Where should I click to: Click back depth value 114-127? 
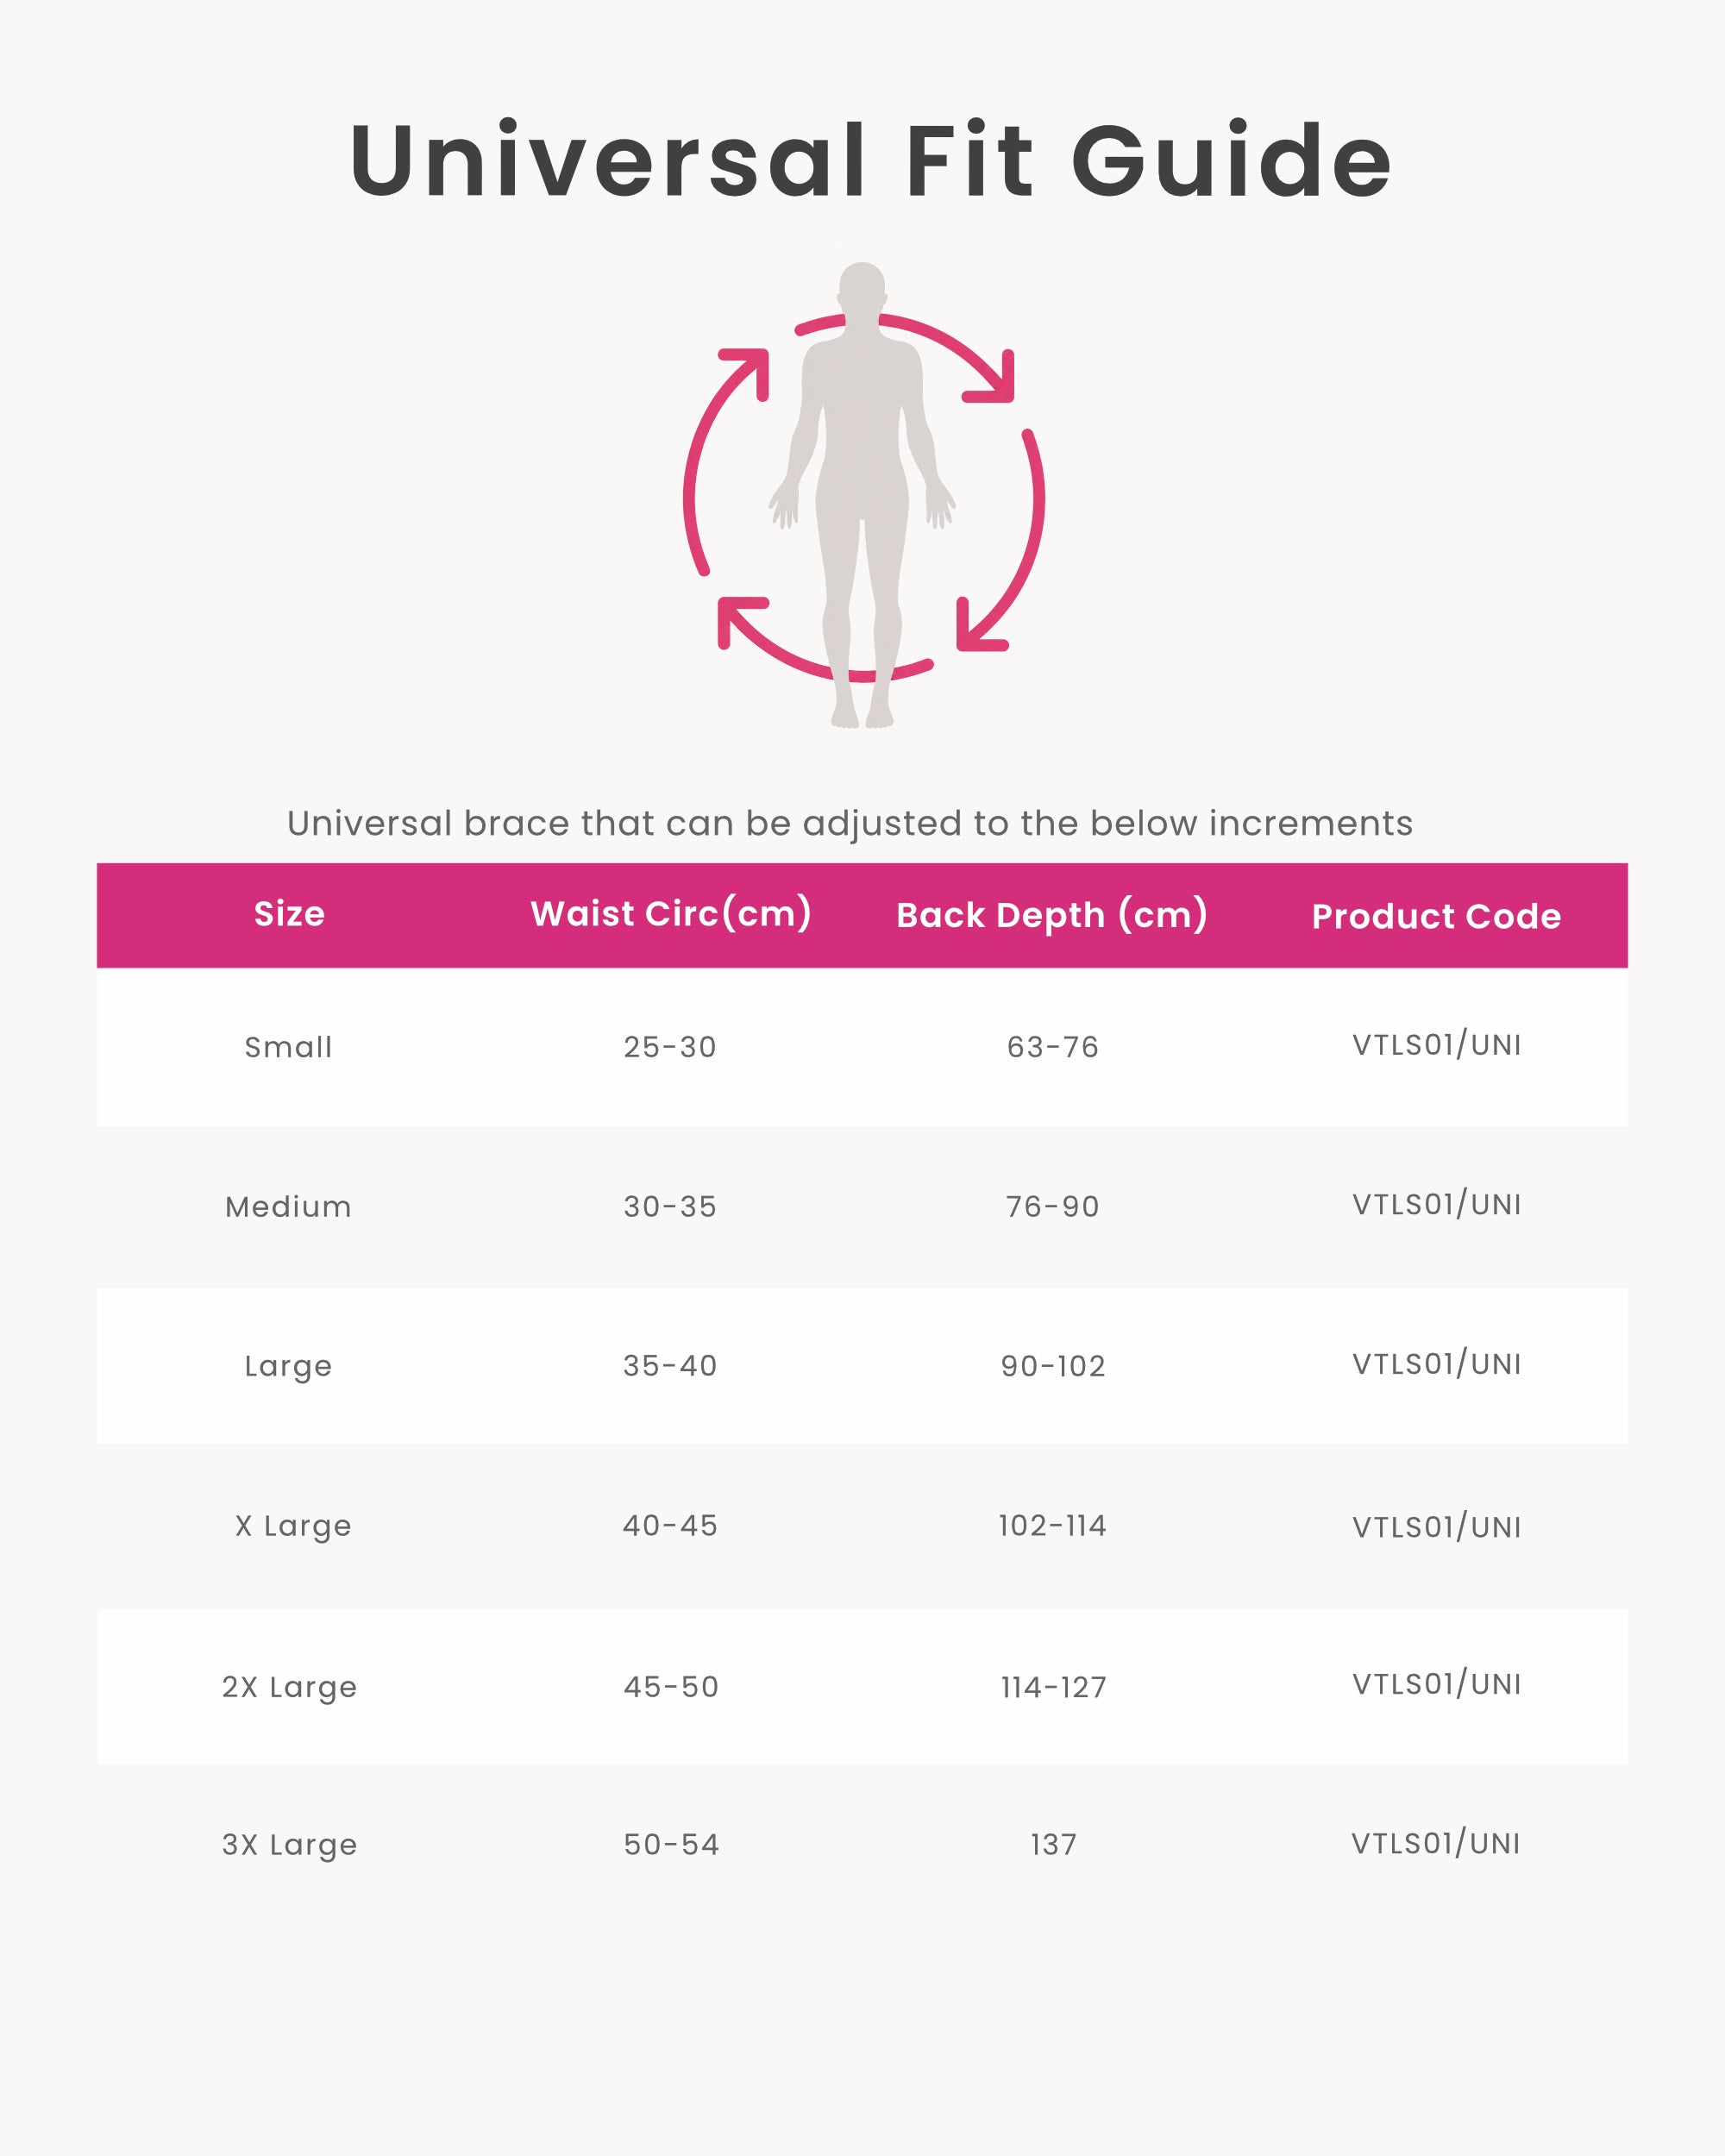[x=1053, y=1688]
